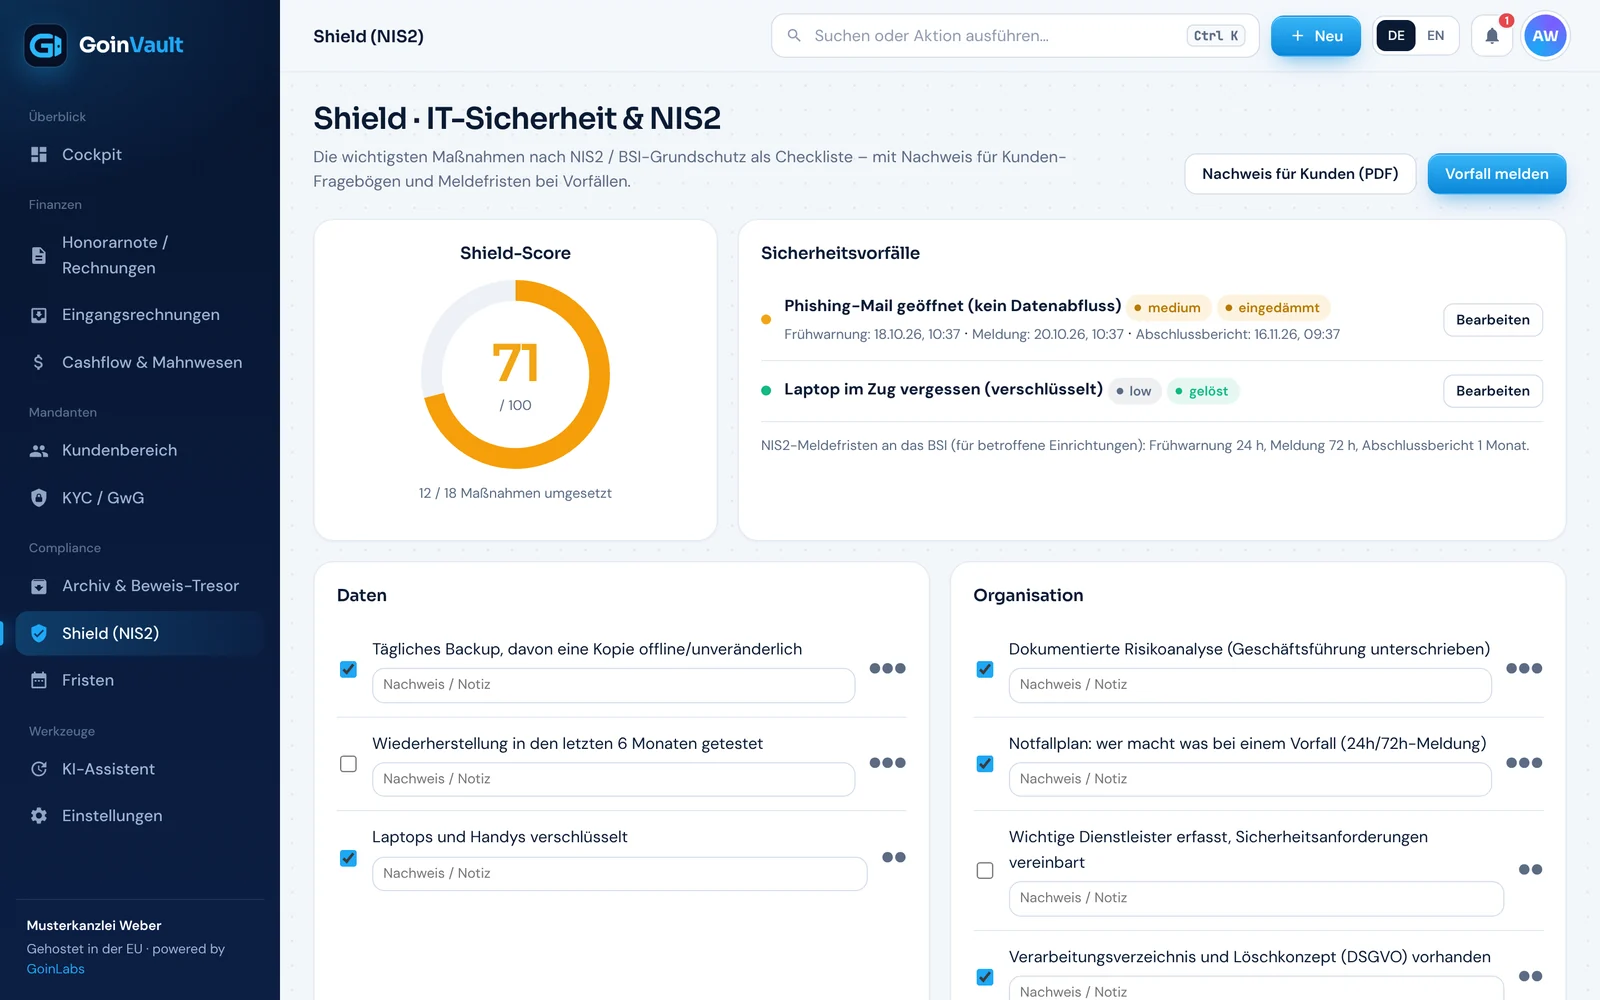Image resolution: width=1600 pixels, height=1000 pixels.
Task: Click Nachweis / Notiz field under Dokumentierte Risikoanalyse
Action: pyautogui.click(x=1250, y=685)
